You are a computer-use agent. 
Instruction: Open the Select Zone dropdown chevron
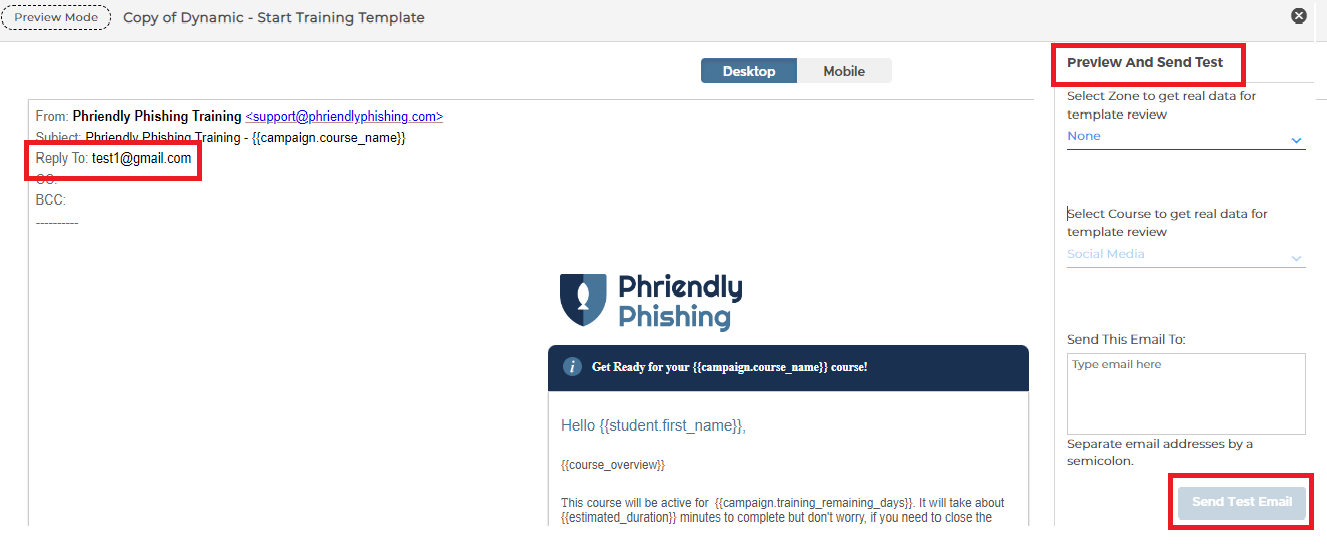point(1297,141)
